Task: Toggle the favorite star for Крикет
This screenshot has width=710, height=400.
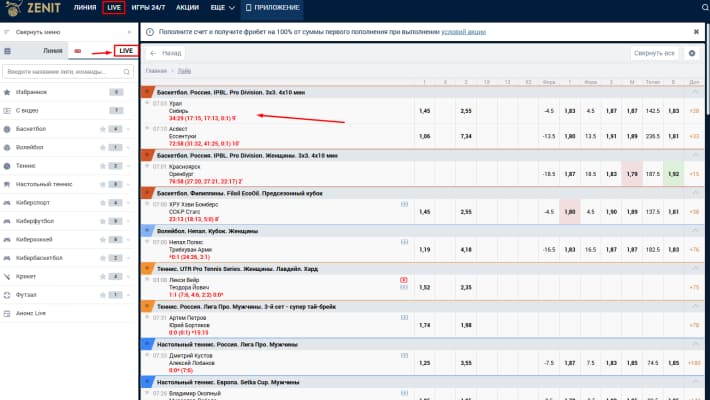Action: click(x=103, y=276)
